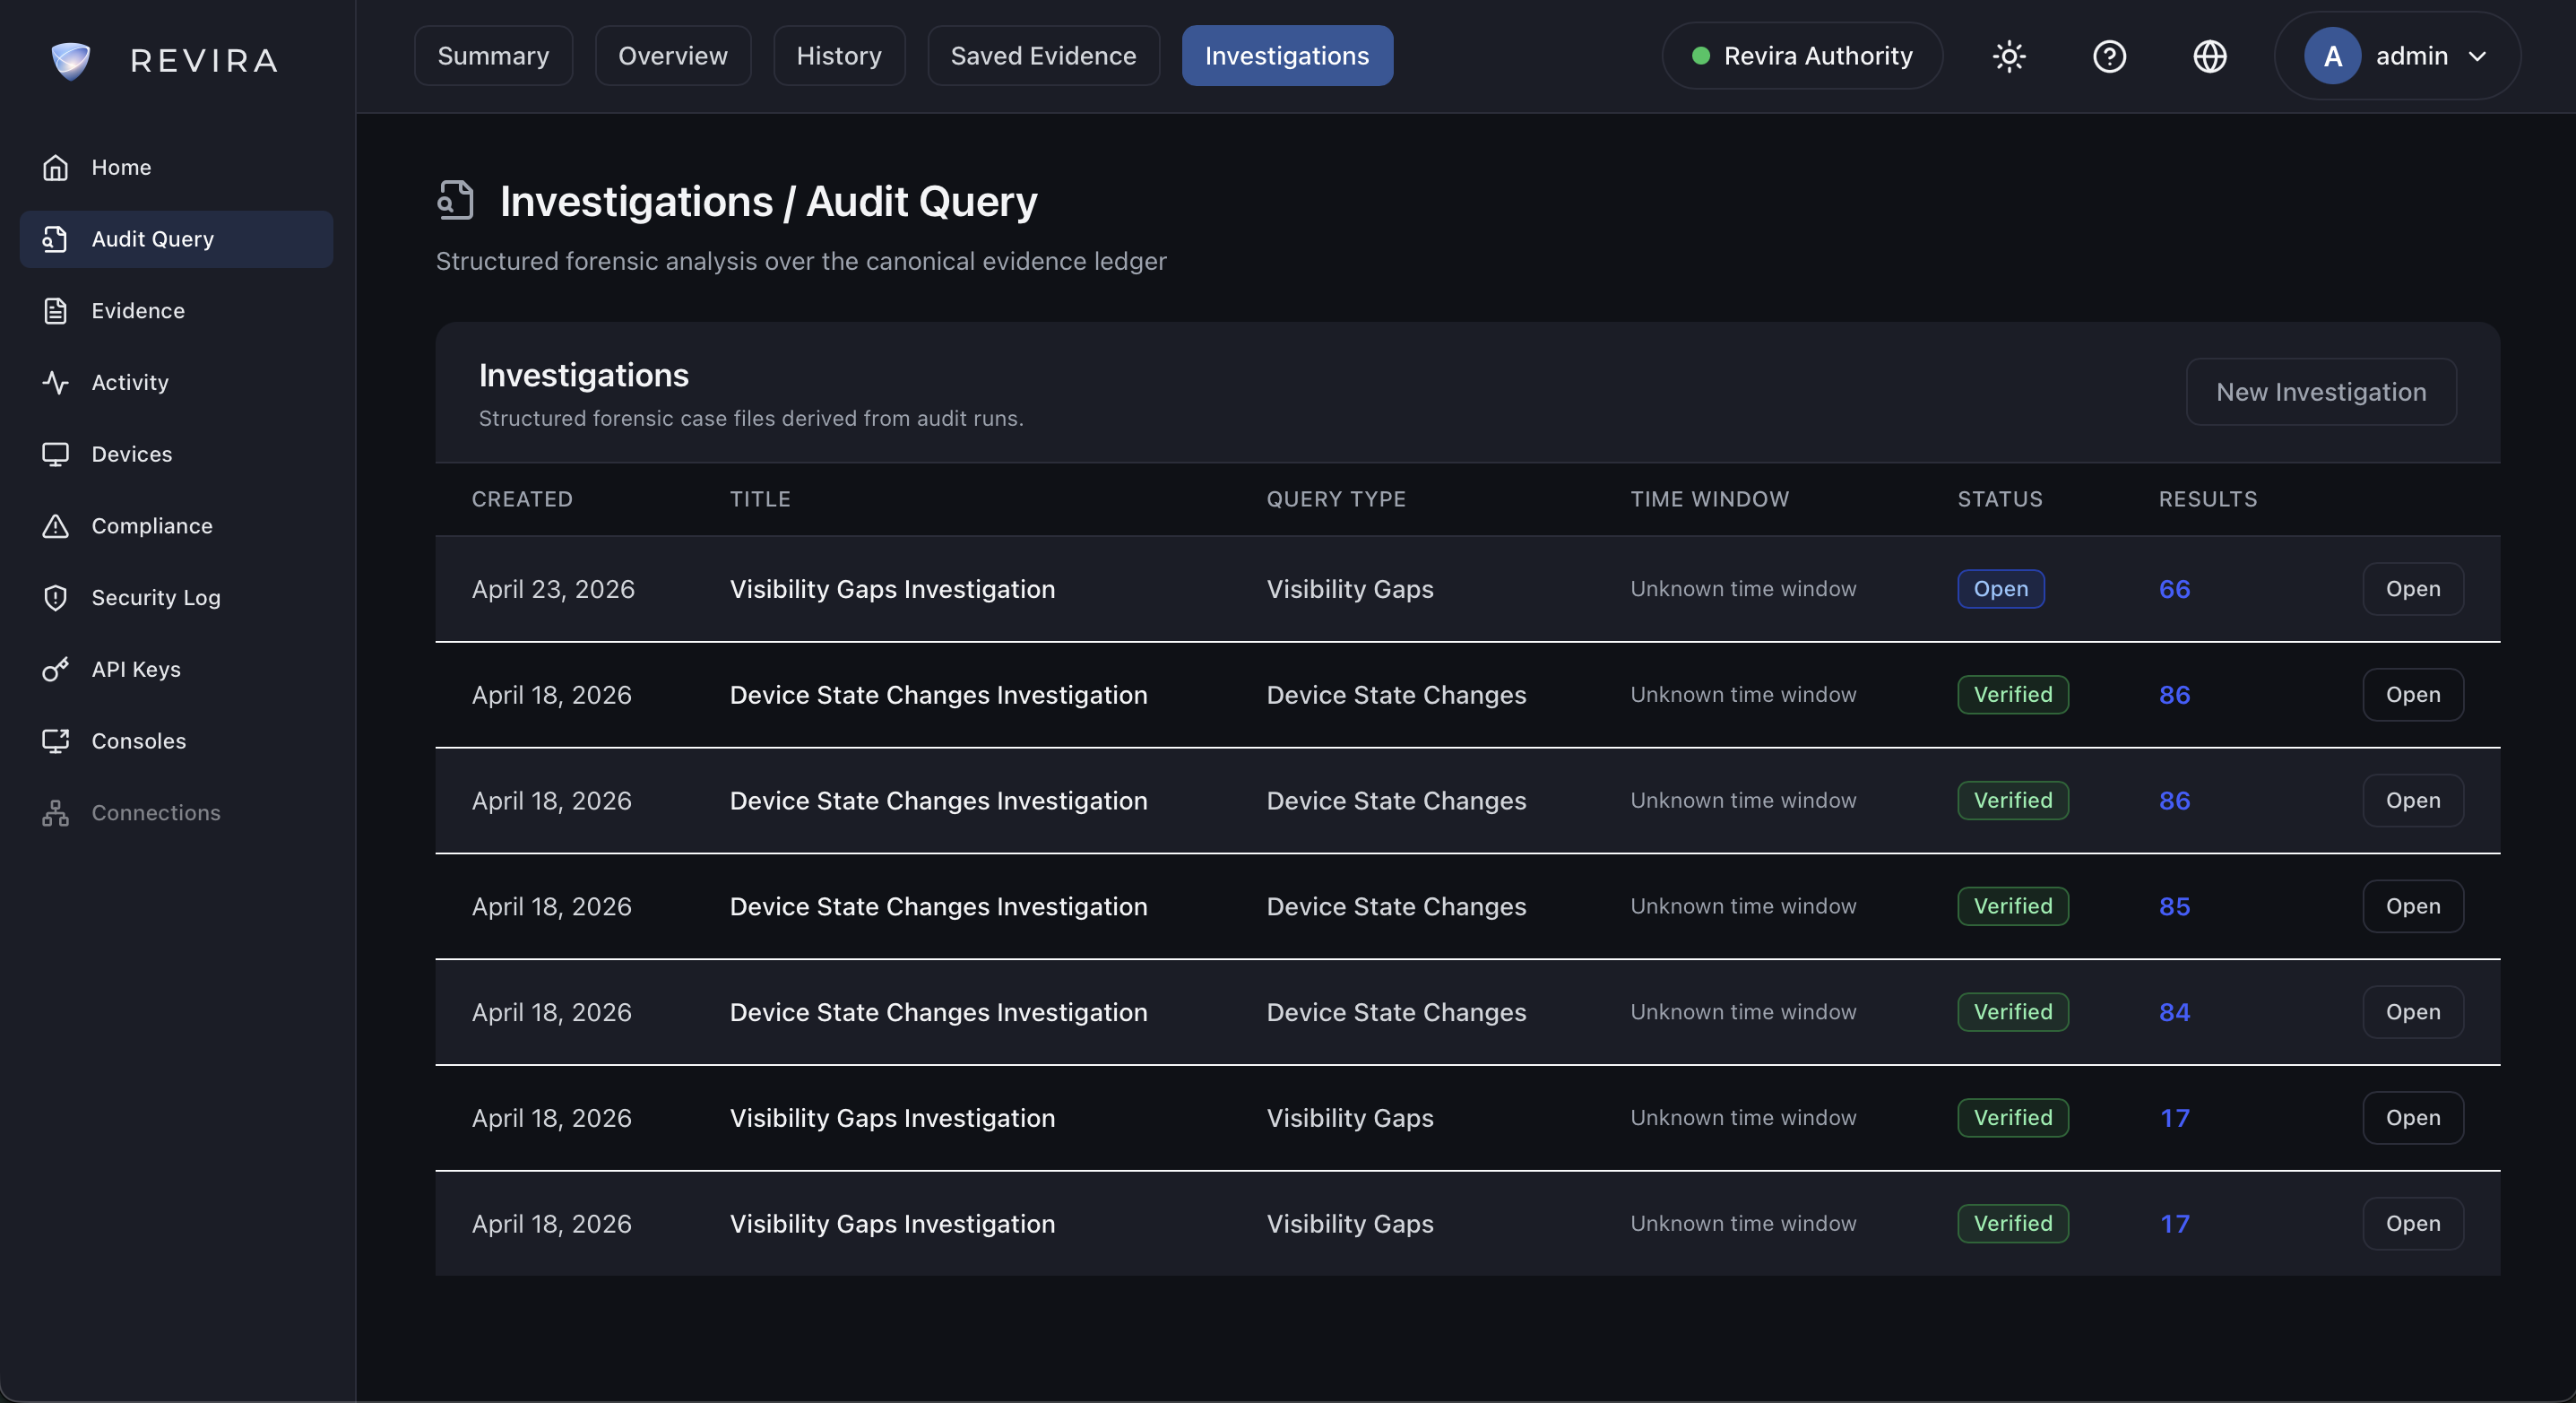Click the Open status badge for April 23
Screen dimensions: 2576x1403
pyautogui.click(x=2000, y=589)
